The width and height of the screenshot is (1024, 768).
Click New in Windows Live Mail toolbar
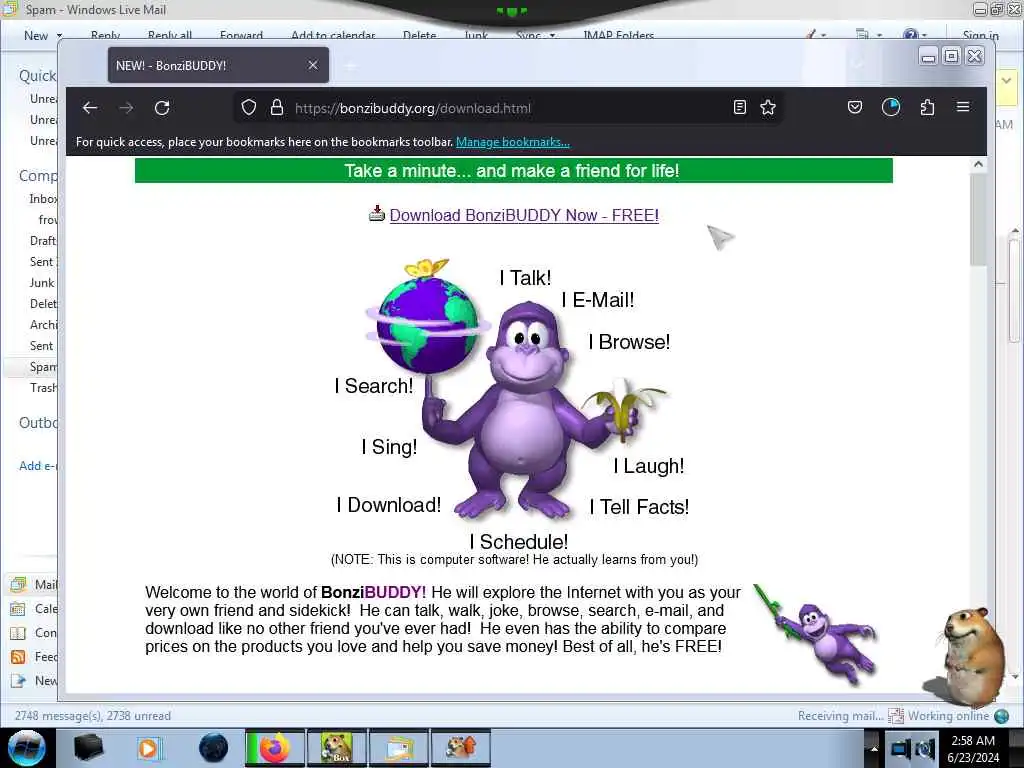(36, 35)
